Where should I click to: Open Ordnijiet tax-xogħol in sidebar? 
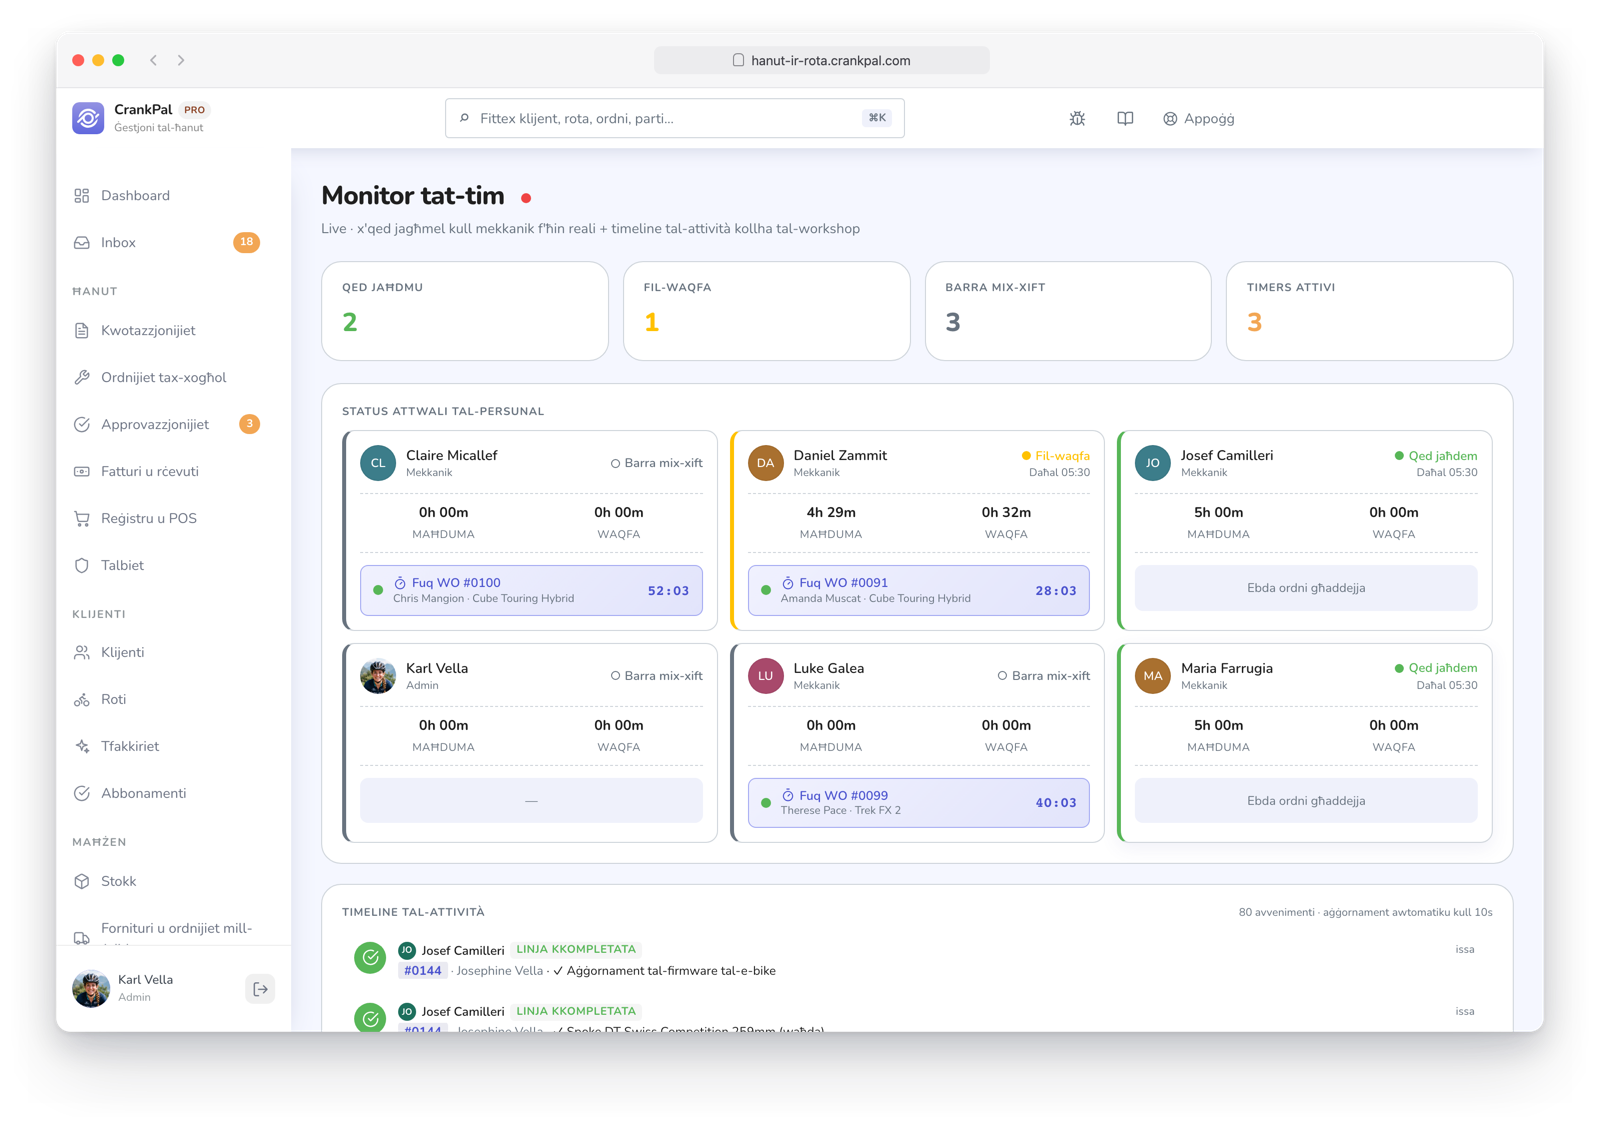coord(166,377)
